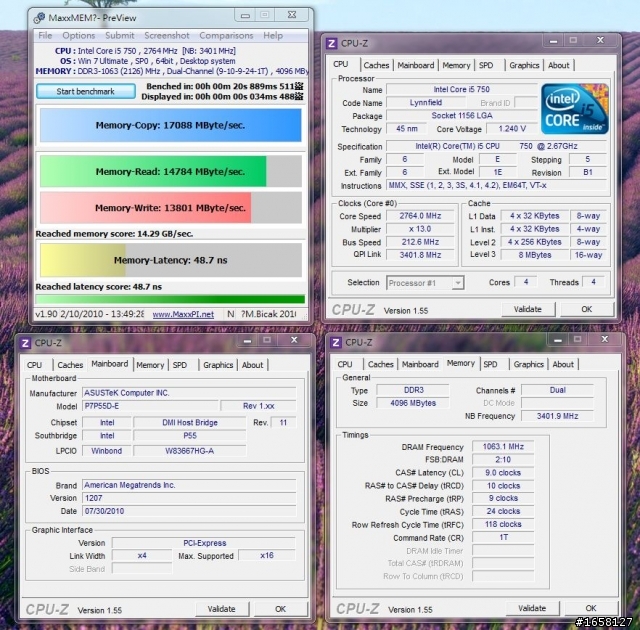Viewport: 640px width, 630px height.
Task: Close the MaxxMEM PreView window
Action: click(292, 15)
